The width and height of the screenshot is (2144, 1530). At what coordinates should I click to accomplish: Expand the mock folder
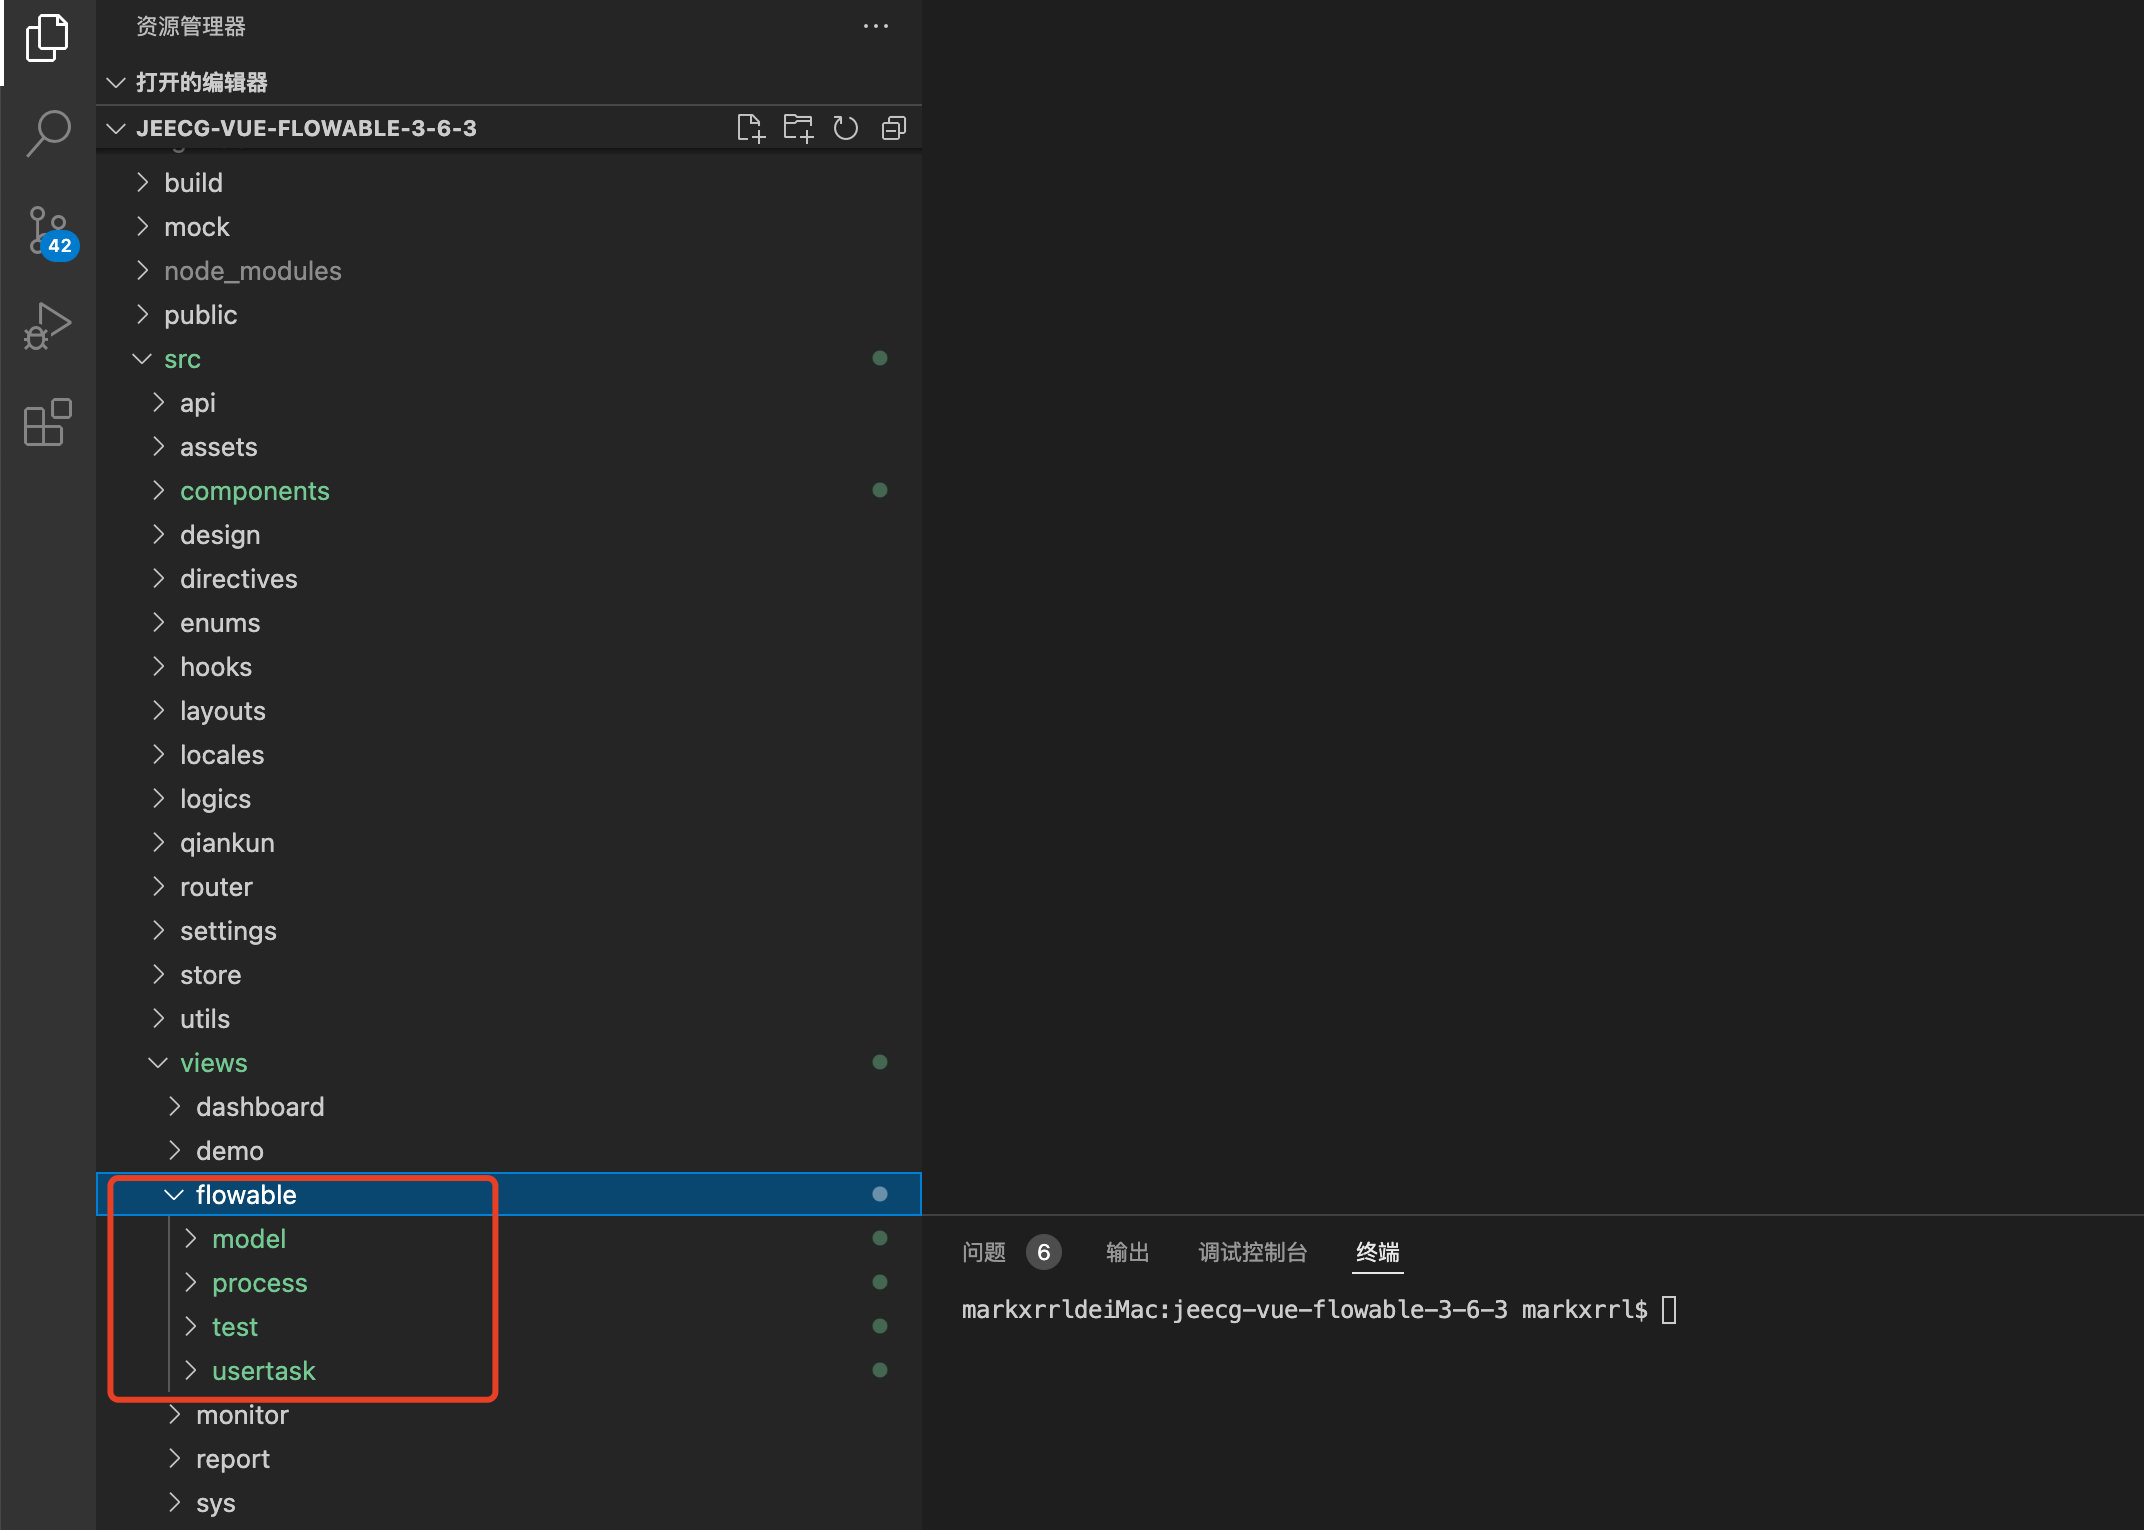pyautogui.click(x=508, y=227)
